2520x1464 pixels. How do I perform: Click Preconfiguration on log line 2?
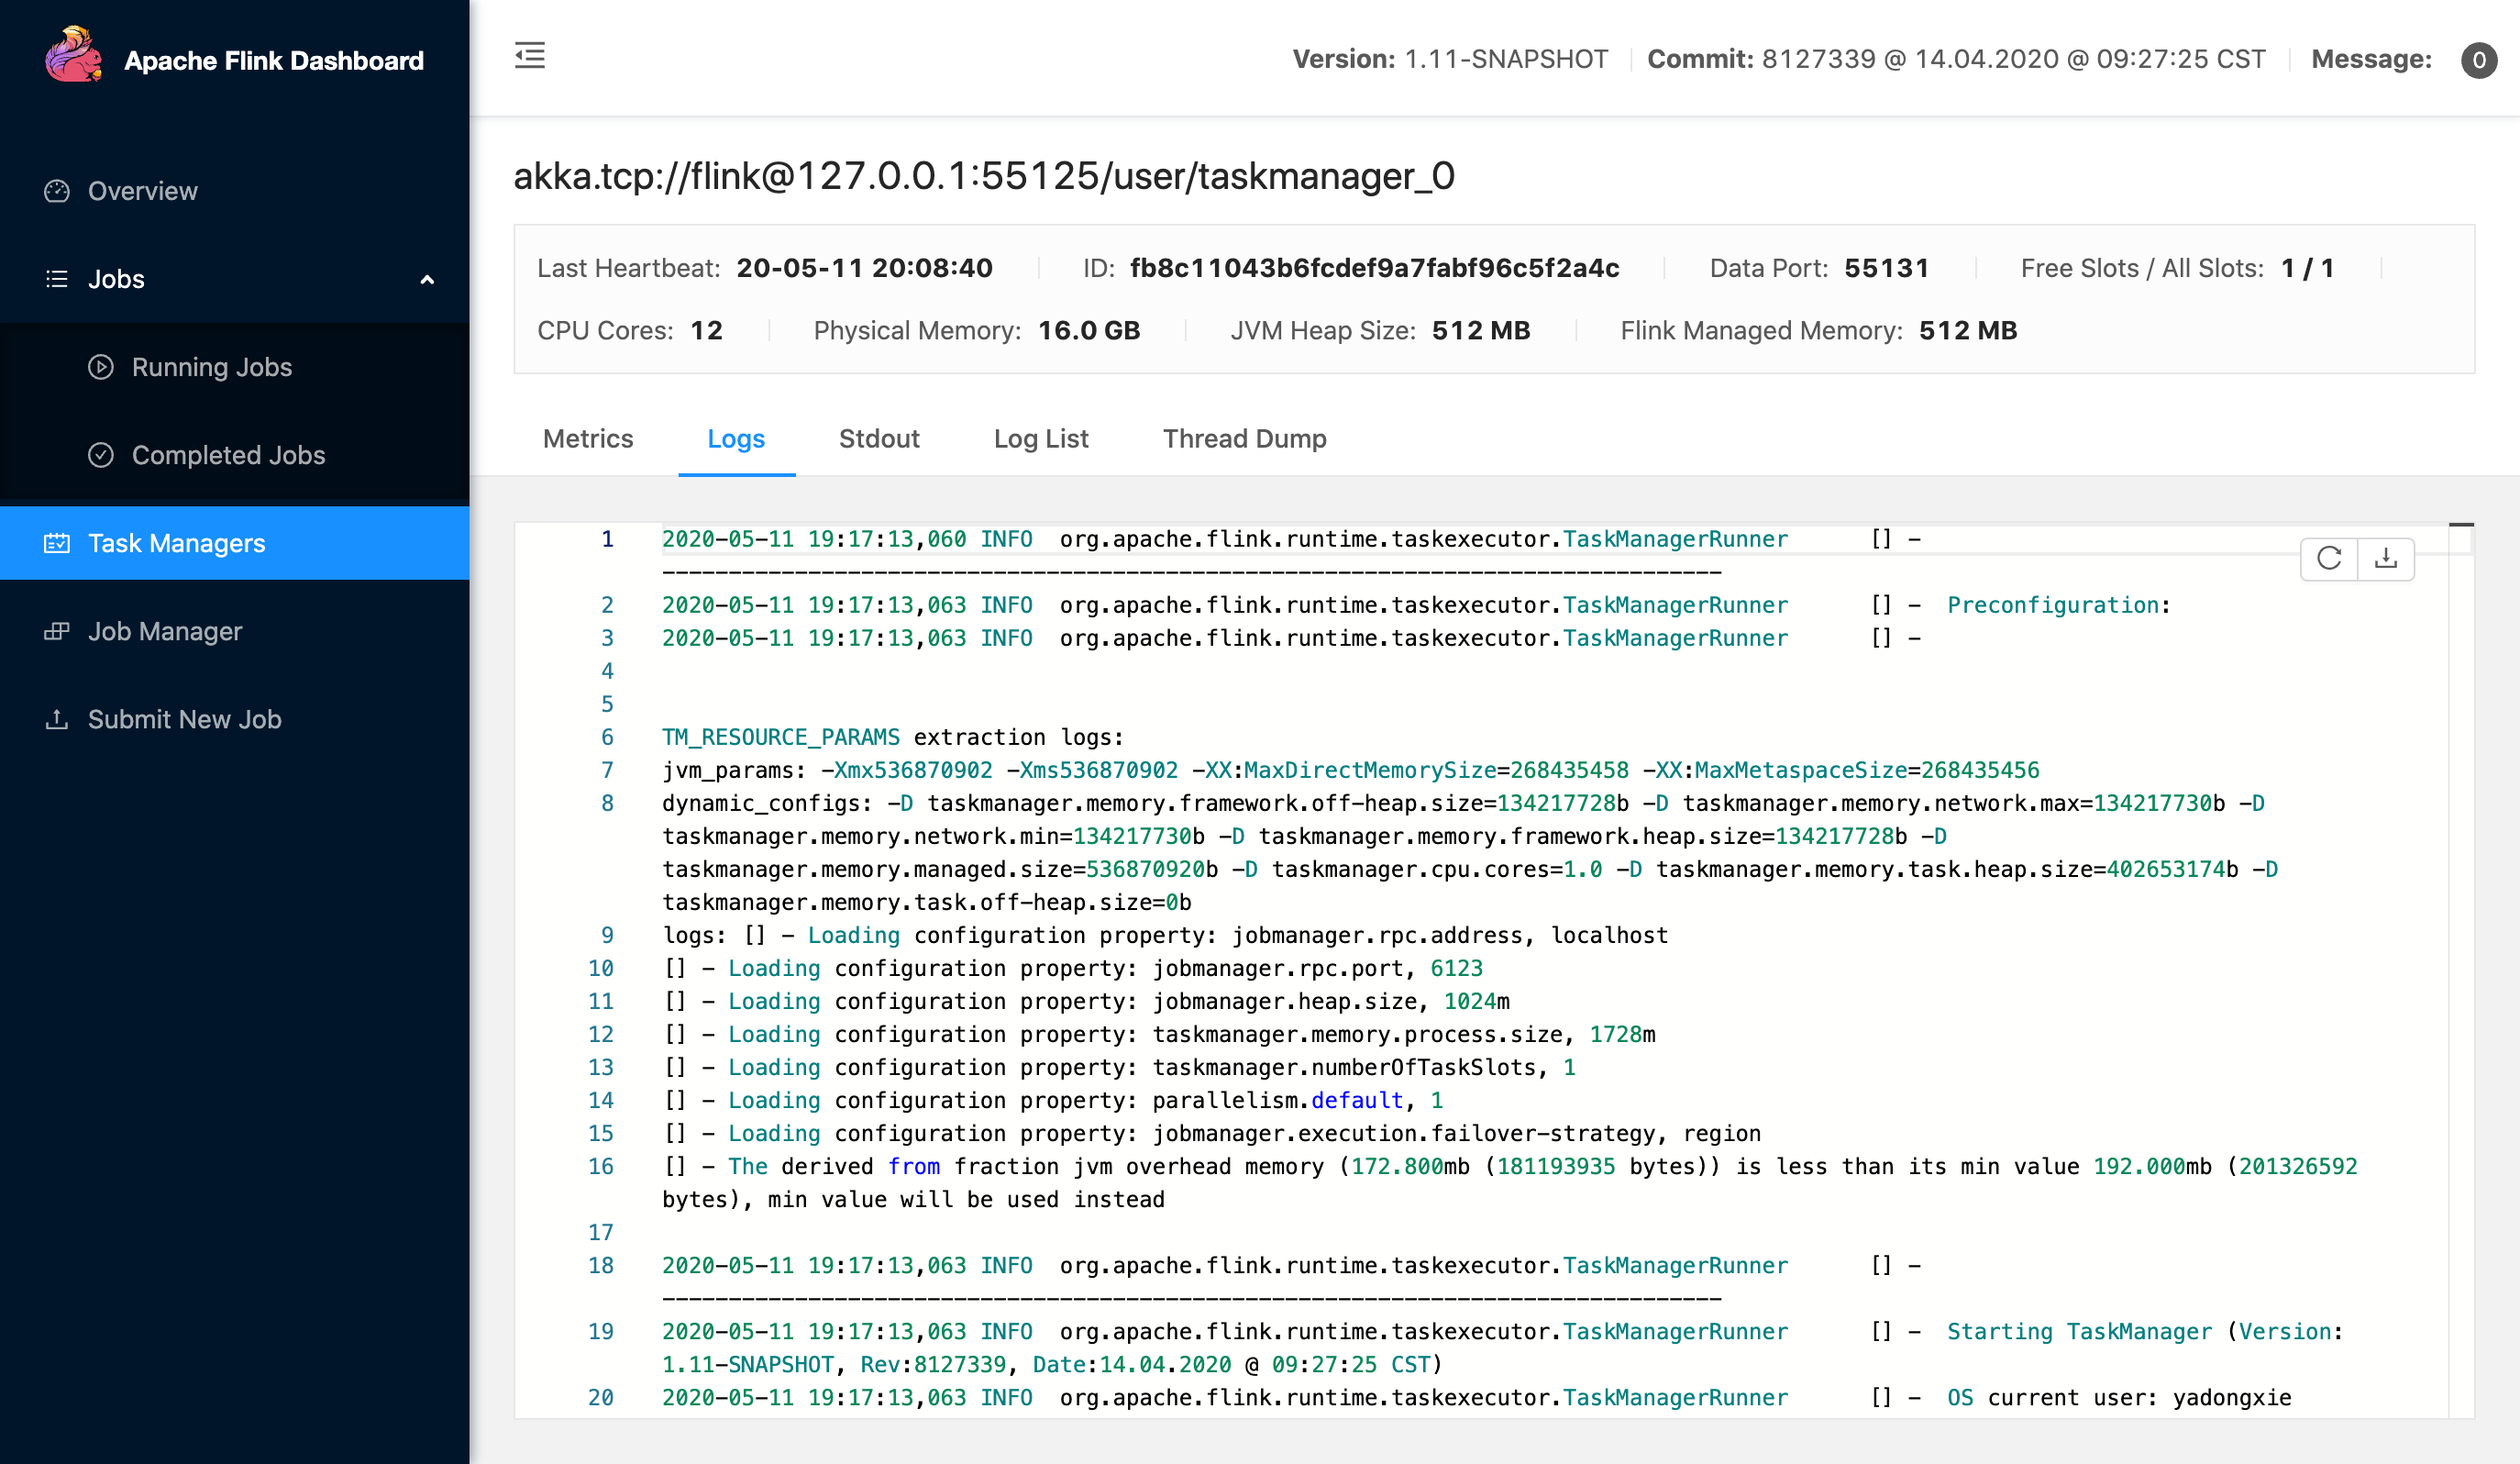coord(2053,605)
